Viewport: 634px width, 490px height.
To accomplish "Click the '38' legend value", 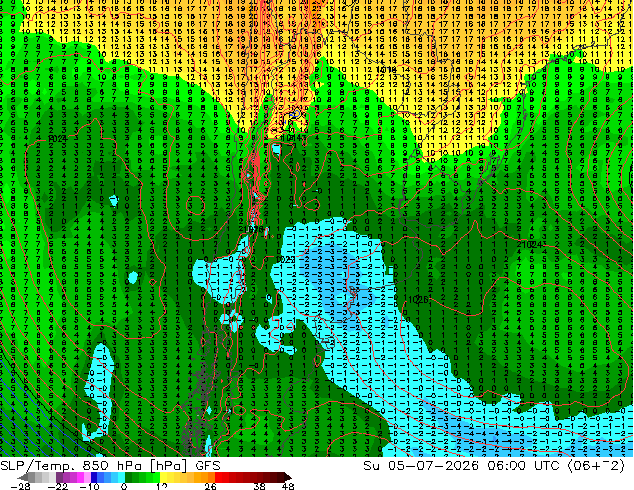I will tap(259, 486).
